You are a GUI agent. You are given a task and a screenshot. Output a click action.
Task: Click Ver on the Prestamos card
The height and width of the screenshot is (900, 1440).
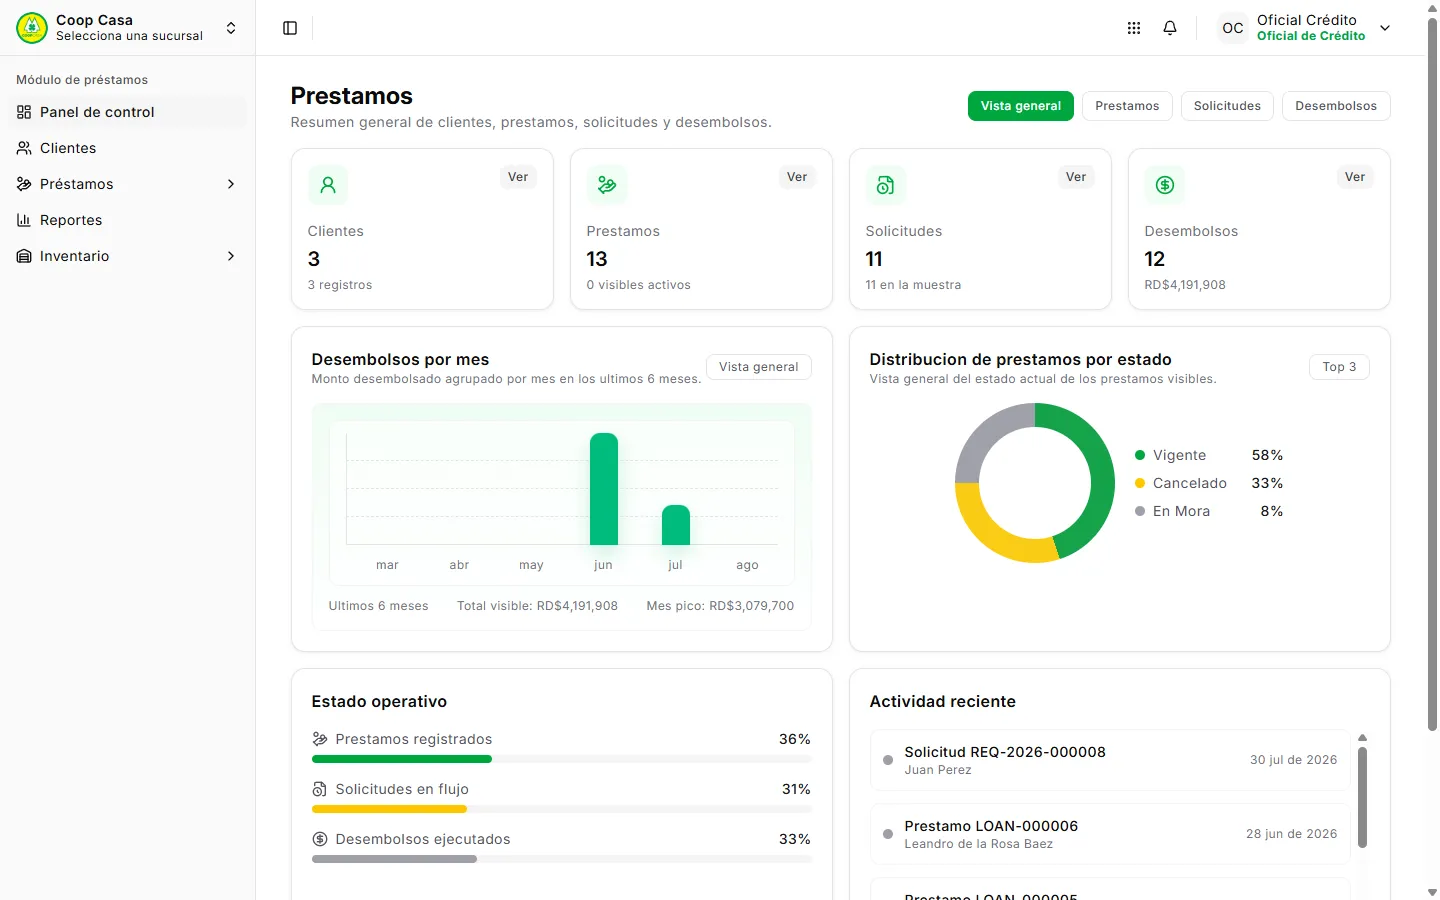[x=797, y=177]
